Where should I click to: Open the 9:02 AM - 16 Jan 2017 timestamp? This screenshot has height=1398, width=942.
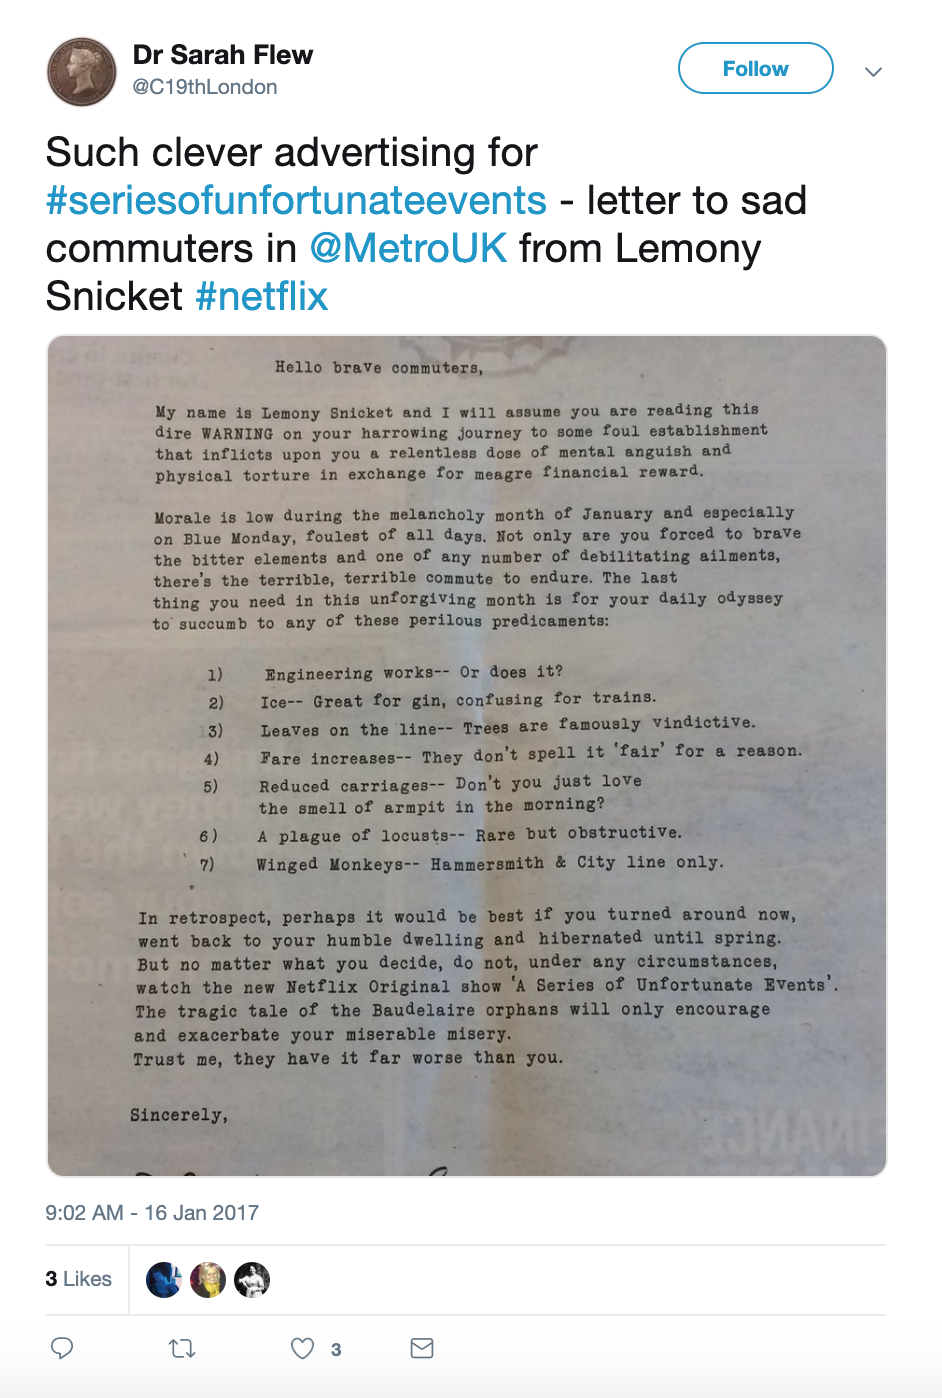pos(152,1213)
